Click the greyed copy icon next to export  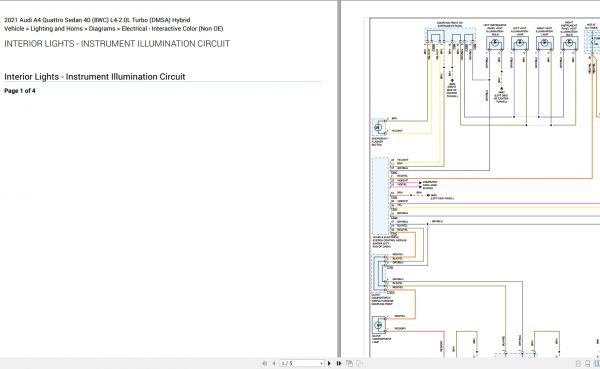pos(359,363)
